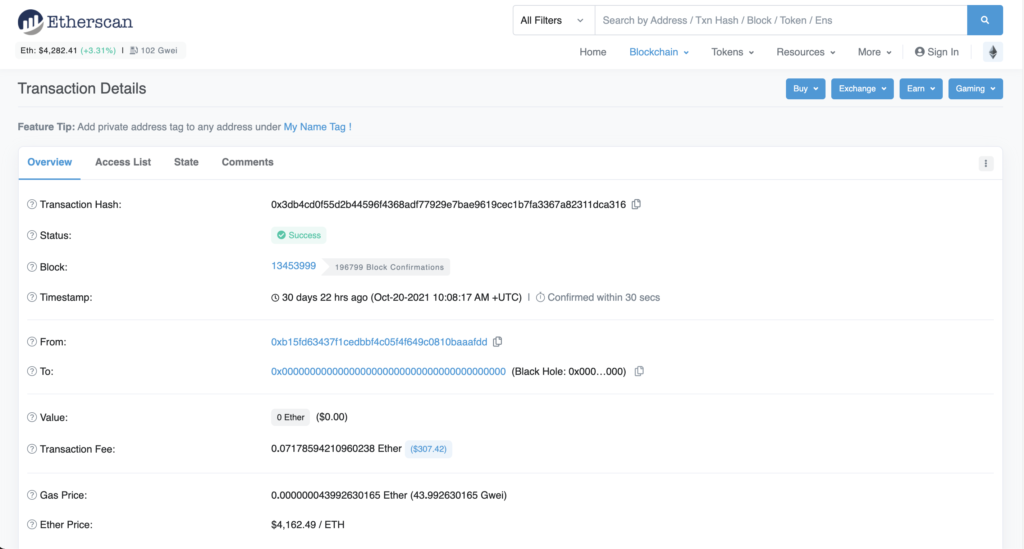Switch to the Access List tab
Viewport: 1024px width, 549px height.
click(x=123, y=163)
